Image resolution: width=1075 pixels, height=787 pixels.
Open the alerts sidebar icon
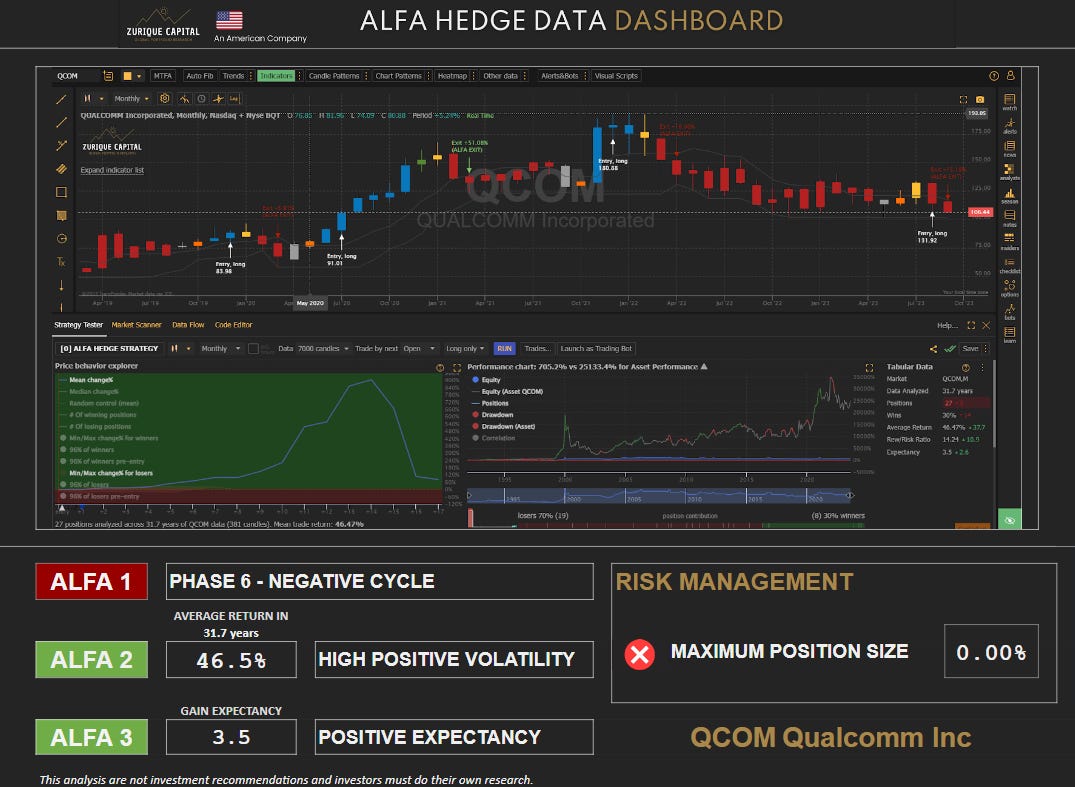[x=1009, y=125]
